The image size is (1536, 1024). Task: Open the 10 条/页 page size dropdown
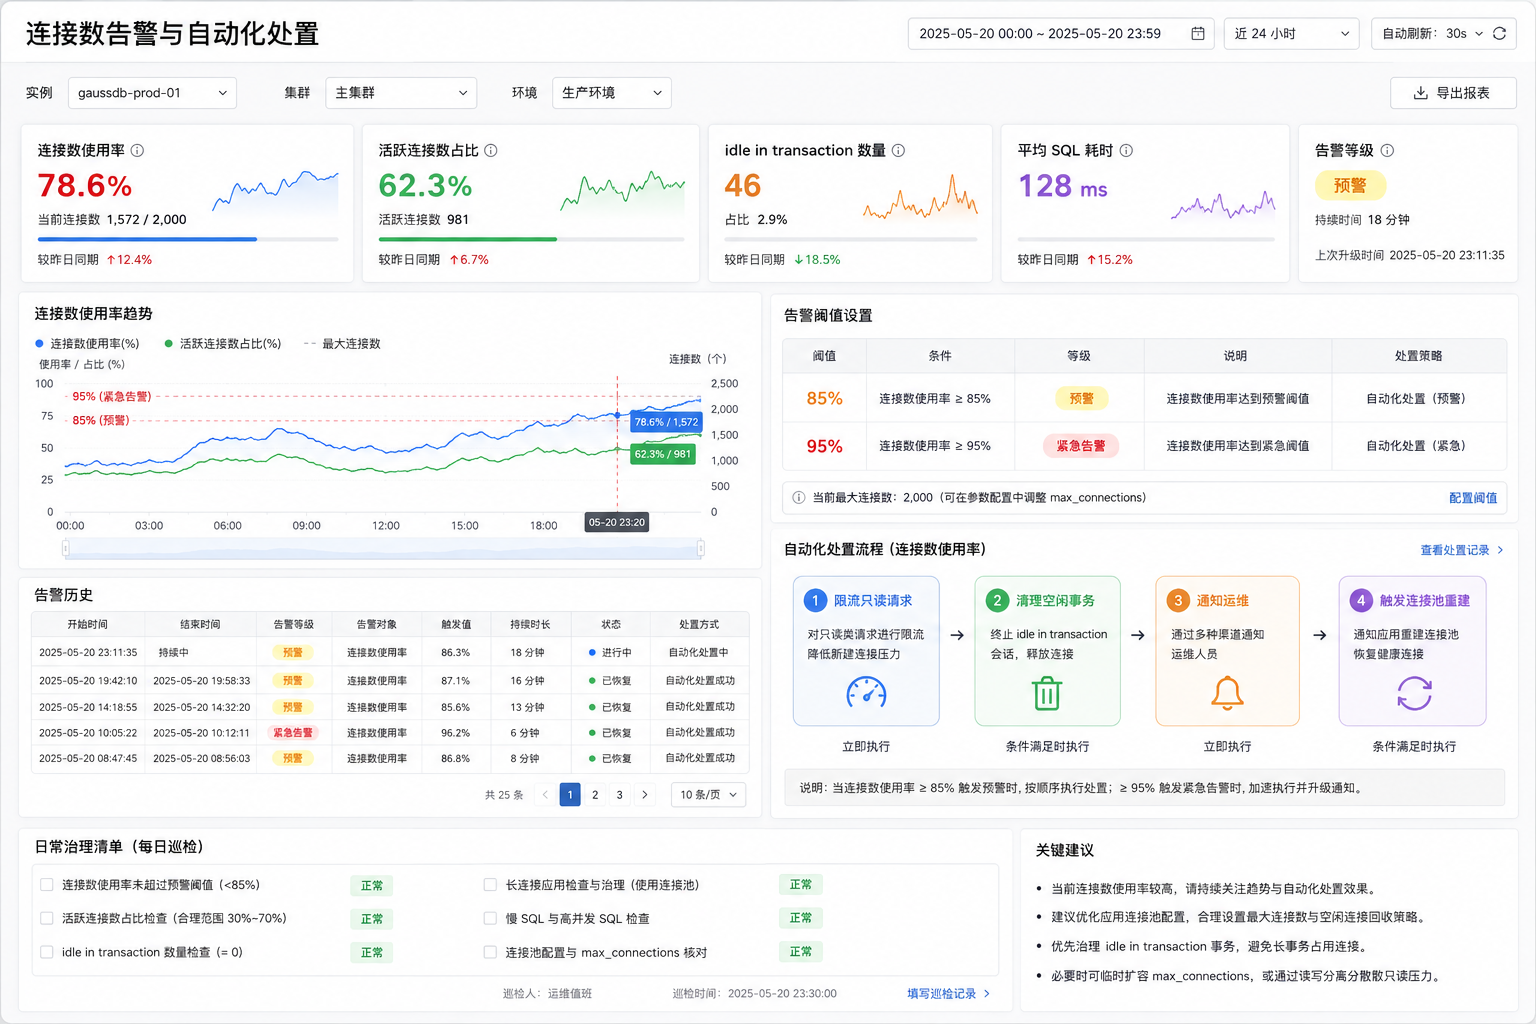coord(709,795)
